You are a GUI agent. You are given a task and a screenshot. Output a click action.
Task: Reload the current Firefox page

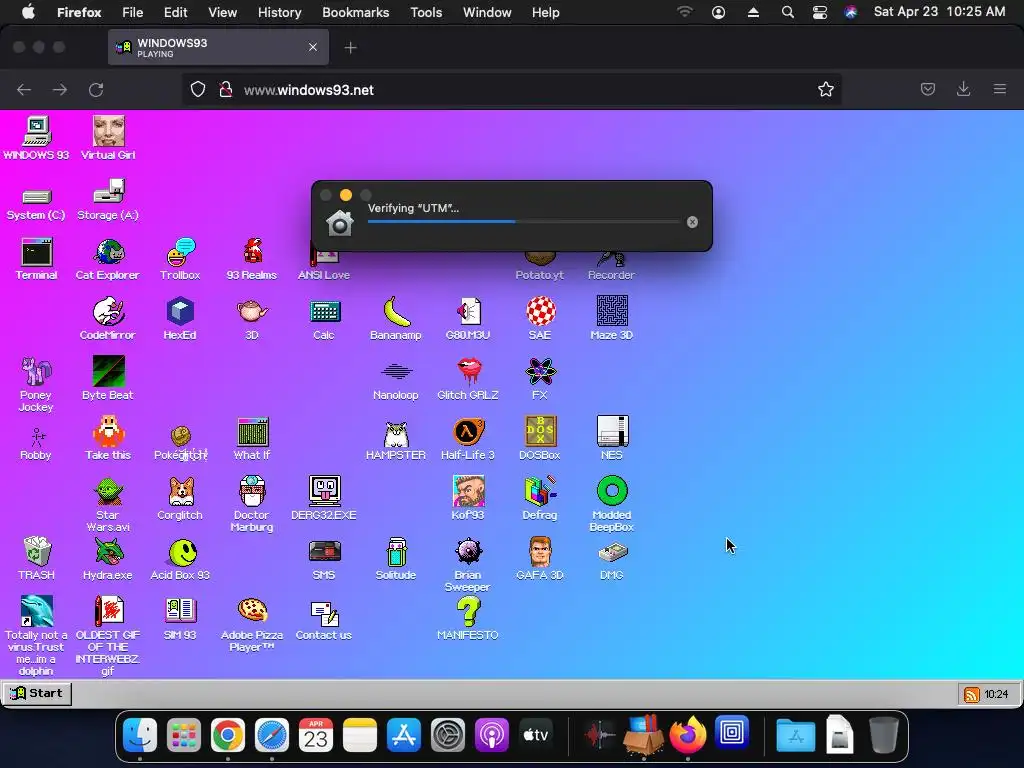coord(96,89)
